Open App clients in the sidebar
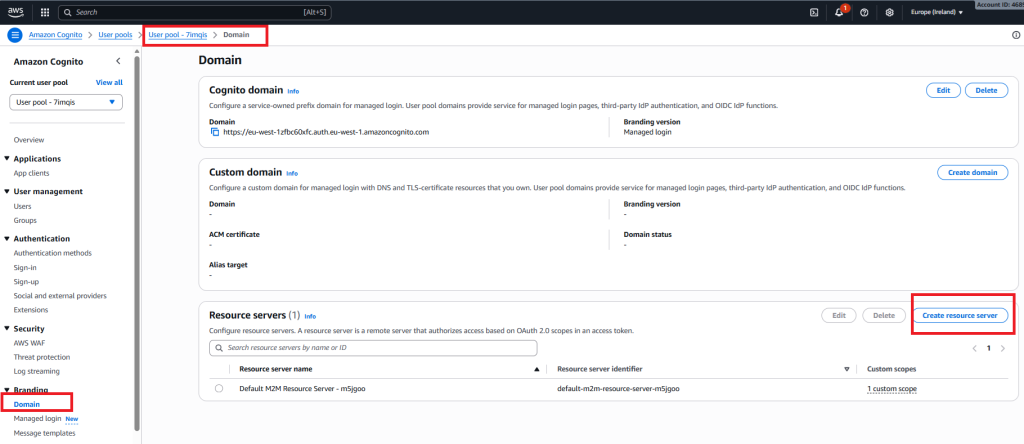This screenshot has width=1024, height=444. [34, 173]
